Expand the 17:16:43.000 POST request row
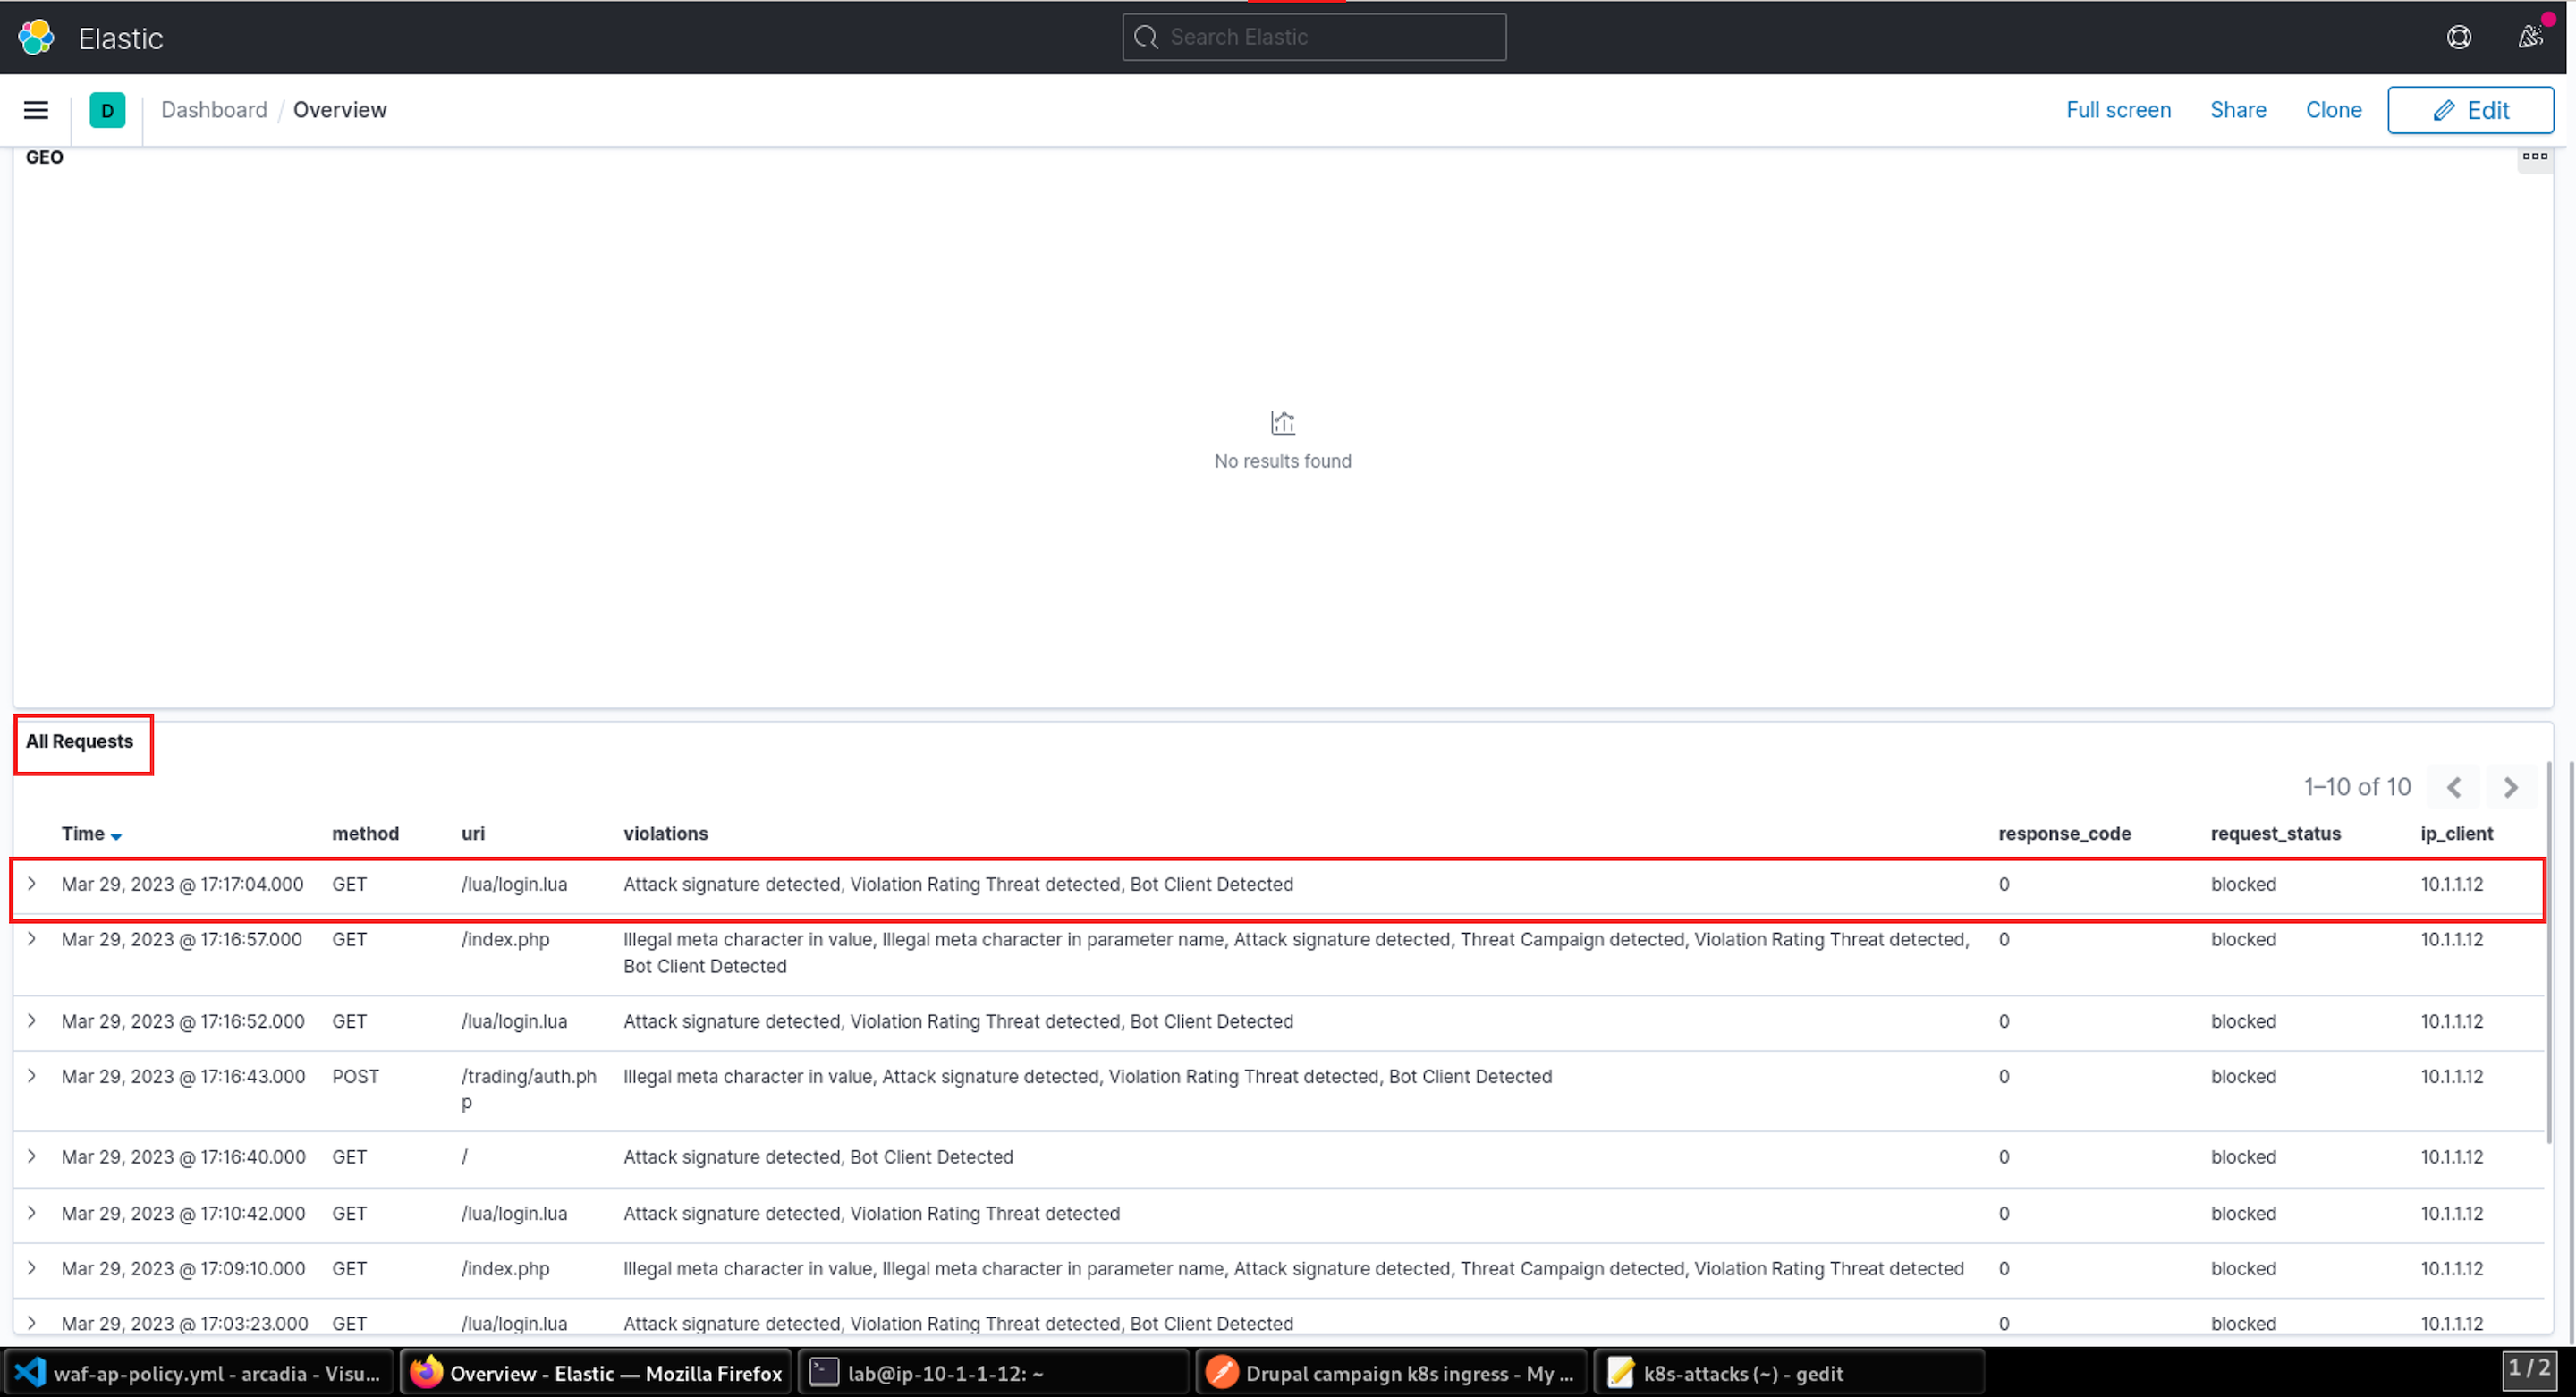The width and height of the screenshot is (2576, 1397). tap(32, 1076)
